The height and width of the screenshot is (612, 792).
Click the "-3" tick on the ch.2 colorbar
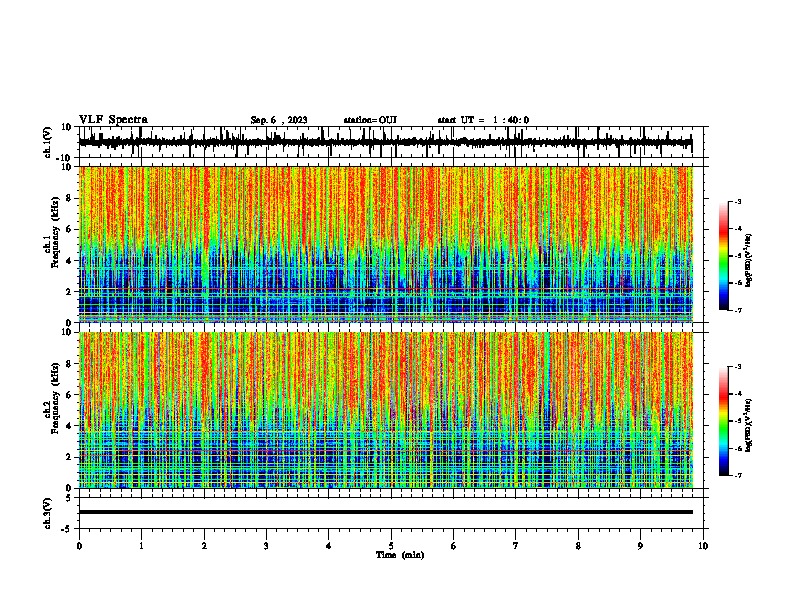tap(737, 367)
